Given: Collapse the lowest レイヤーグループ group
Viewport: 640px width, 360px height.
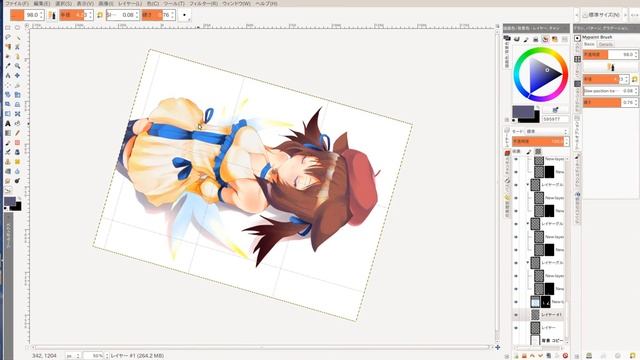Looking at the screenshot, I should click(x=527, y=262).
